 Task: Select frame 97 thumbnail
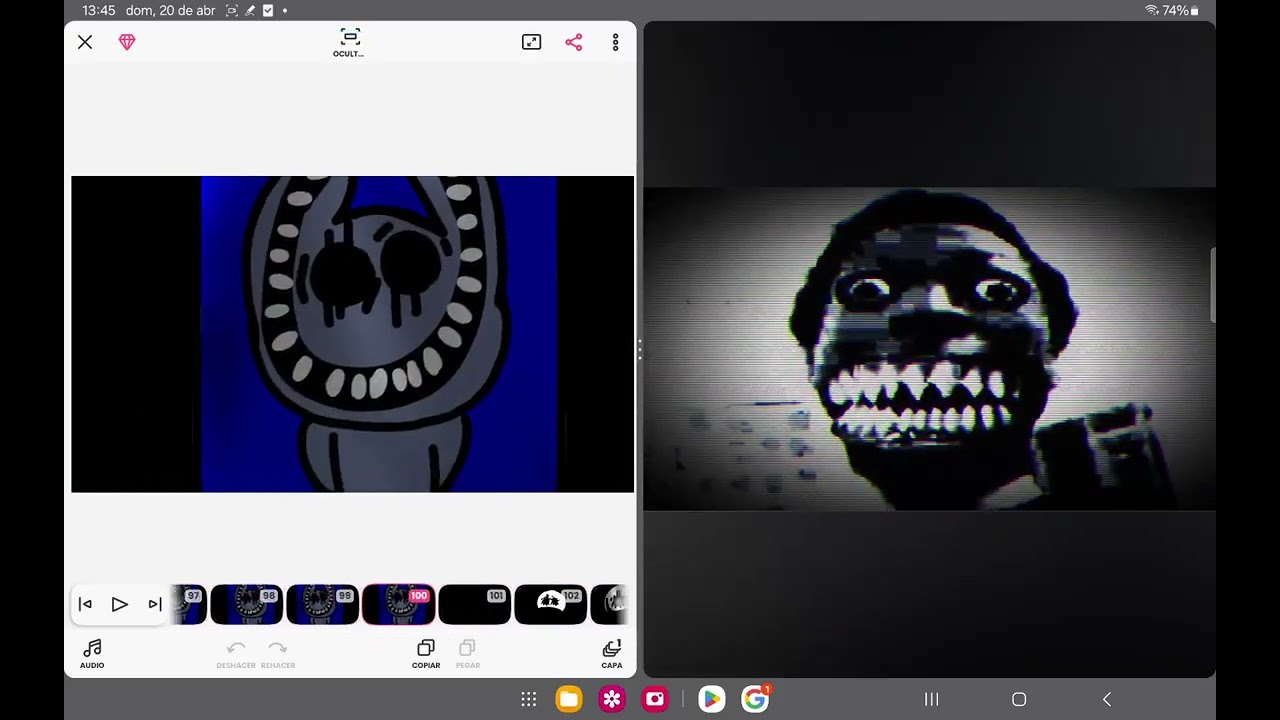click(188, 605)
